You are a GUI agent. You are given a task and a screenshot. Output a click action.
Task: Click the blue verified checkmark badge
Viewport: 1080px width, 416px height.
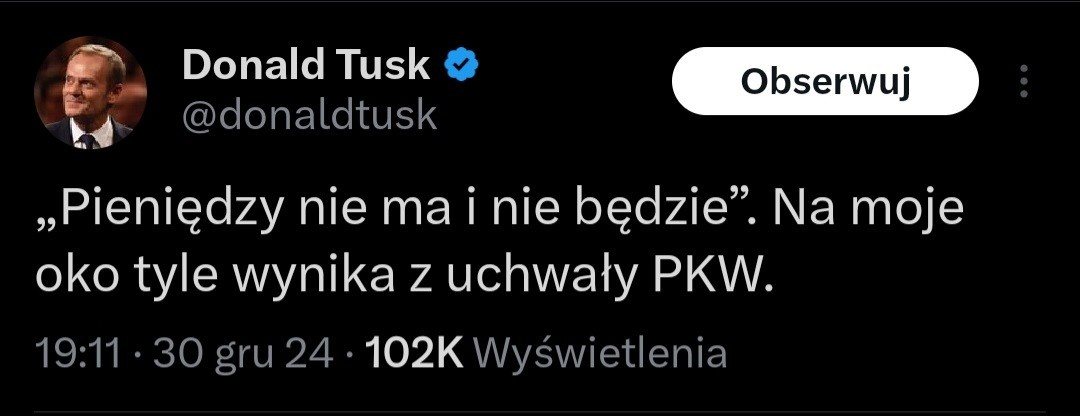[x=461, y=66]
